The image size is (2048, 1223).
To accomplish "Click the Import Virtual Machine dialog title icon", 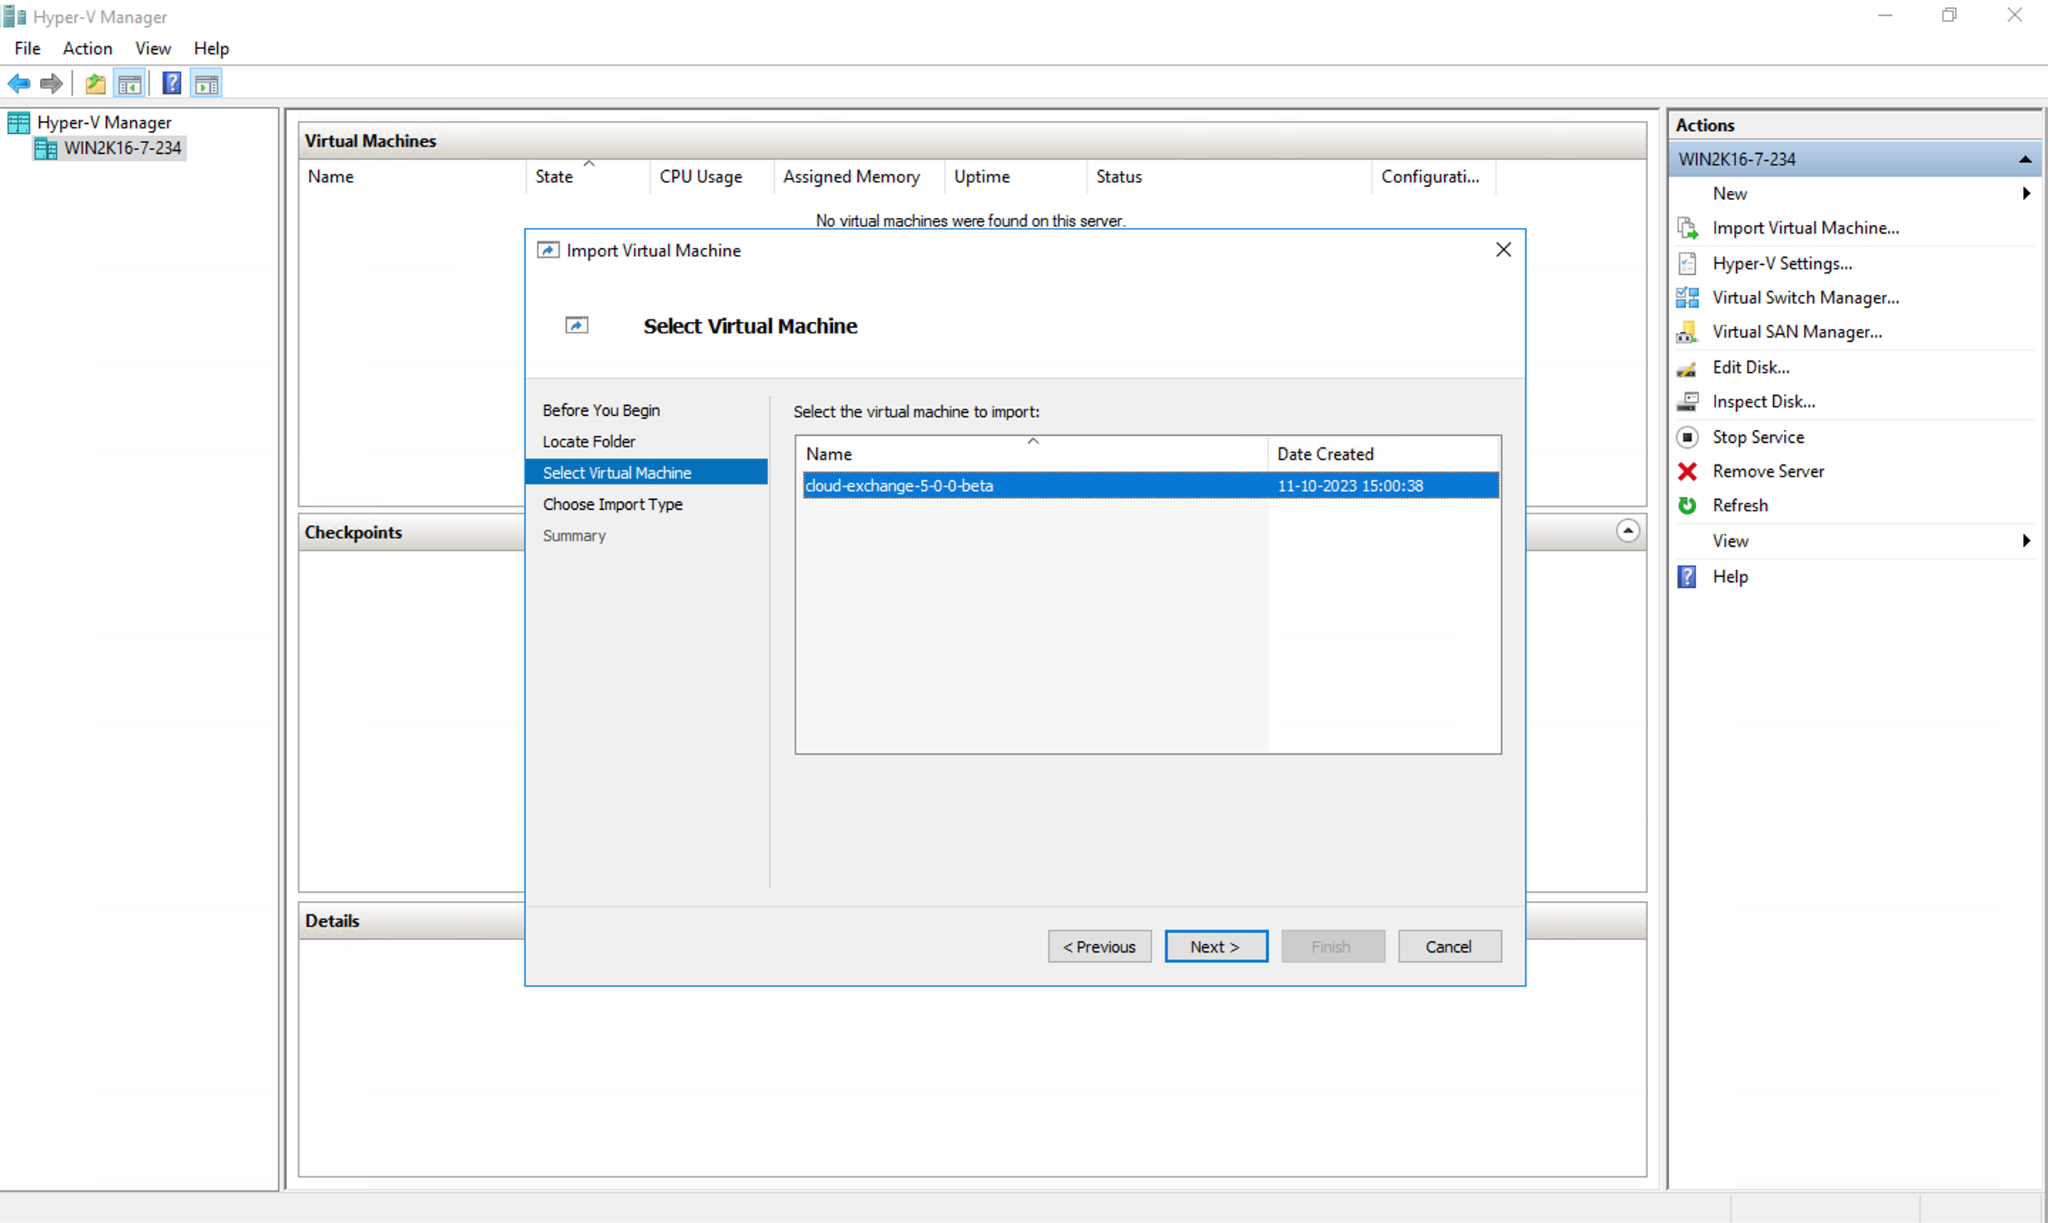I will tap(548, 250).
